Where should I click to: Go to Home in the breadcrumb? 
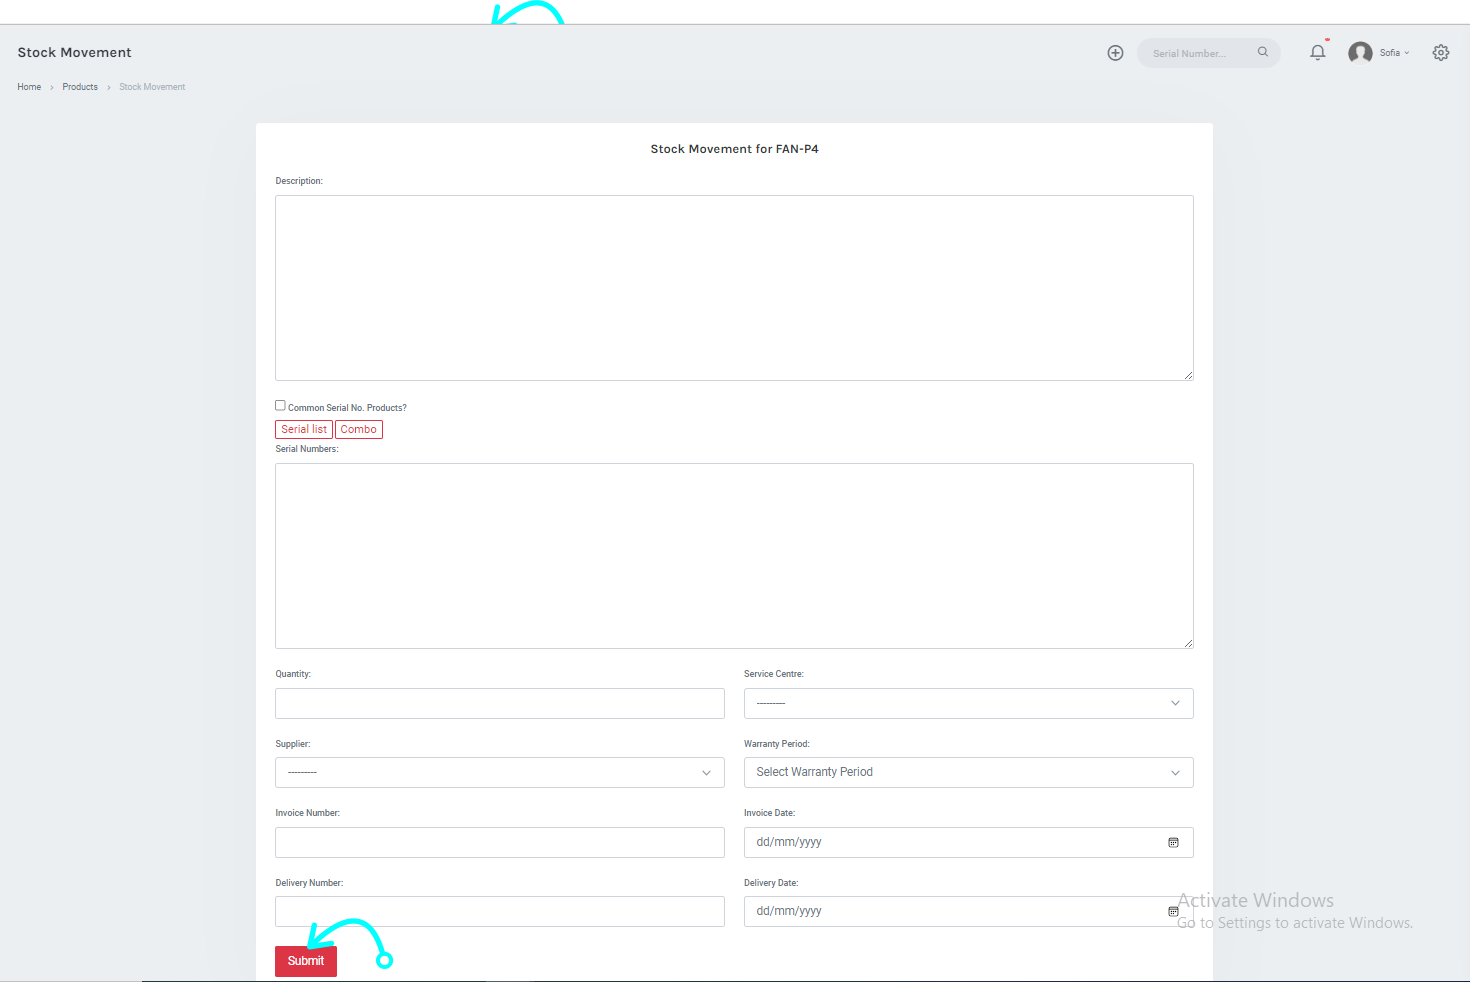pos(29,87)
